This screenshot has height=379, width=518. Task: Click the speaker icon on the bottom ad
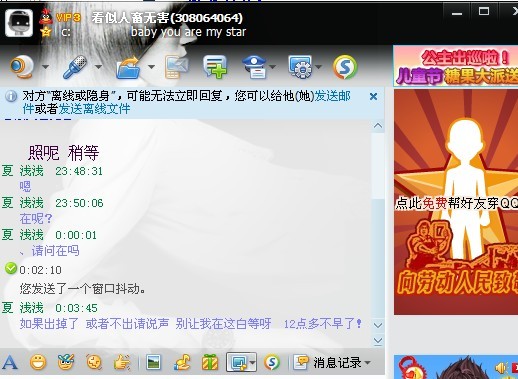(500, 368)
